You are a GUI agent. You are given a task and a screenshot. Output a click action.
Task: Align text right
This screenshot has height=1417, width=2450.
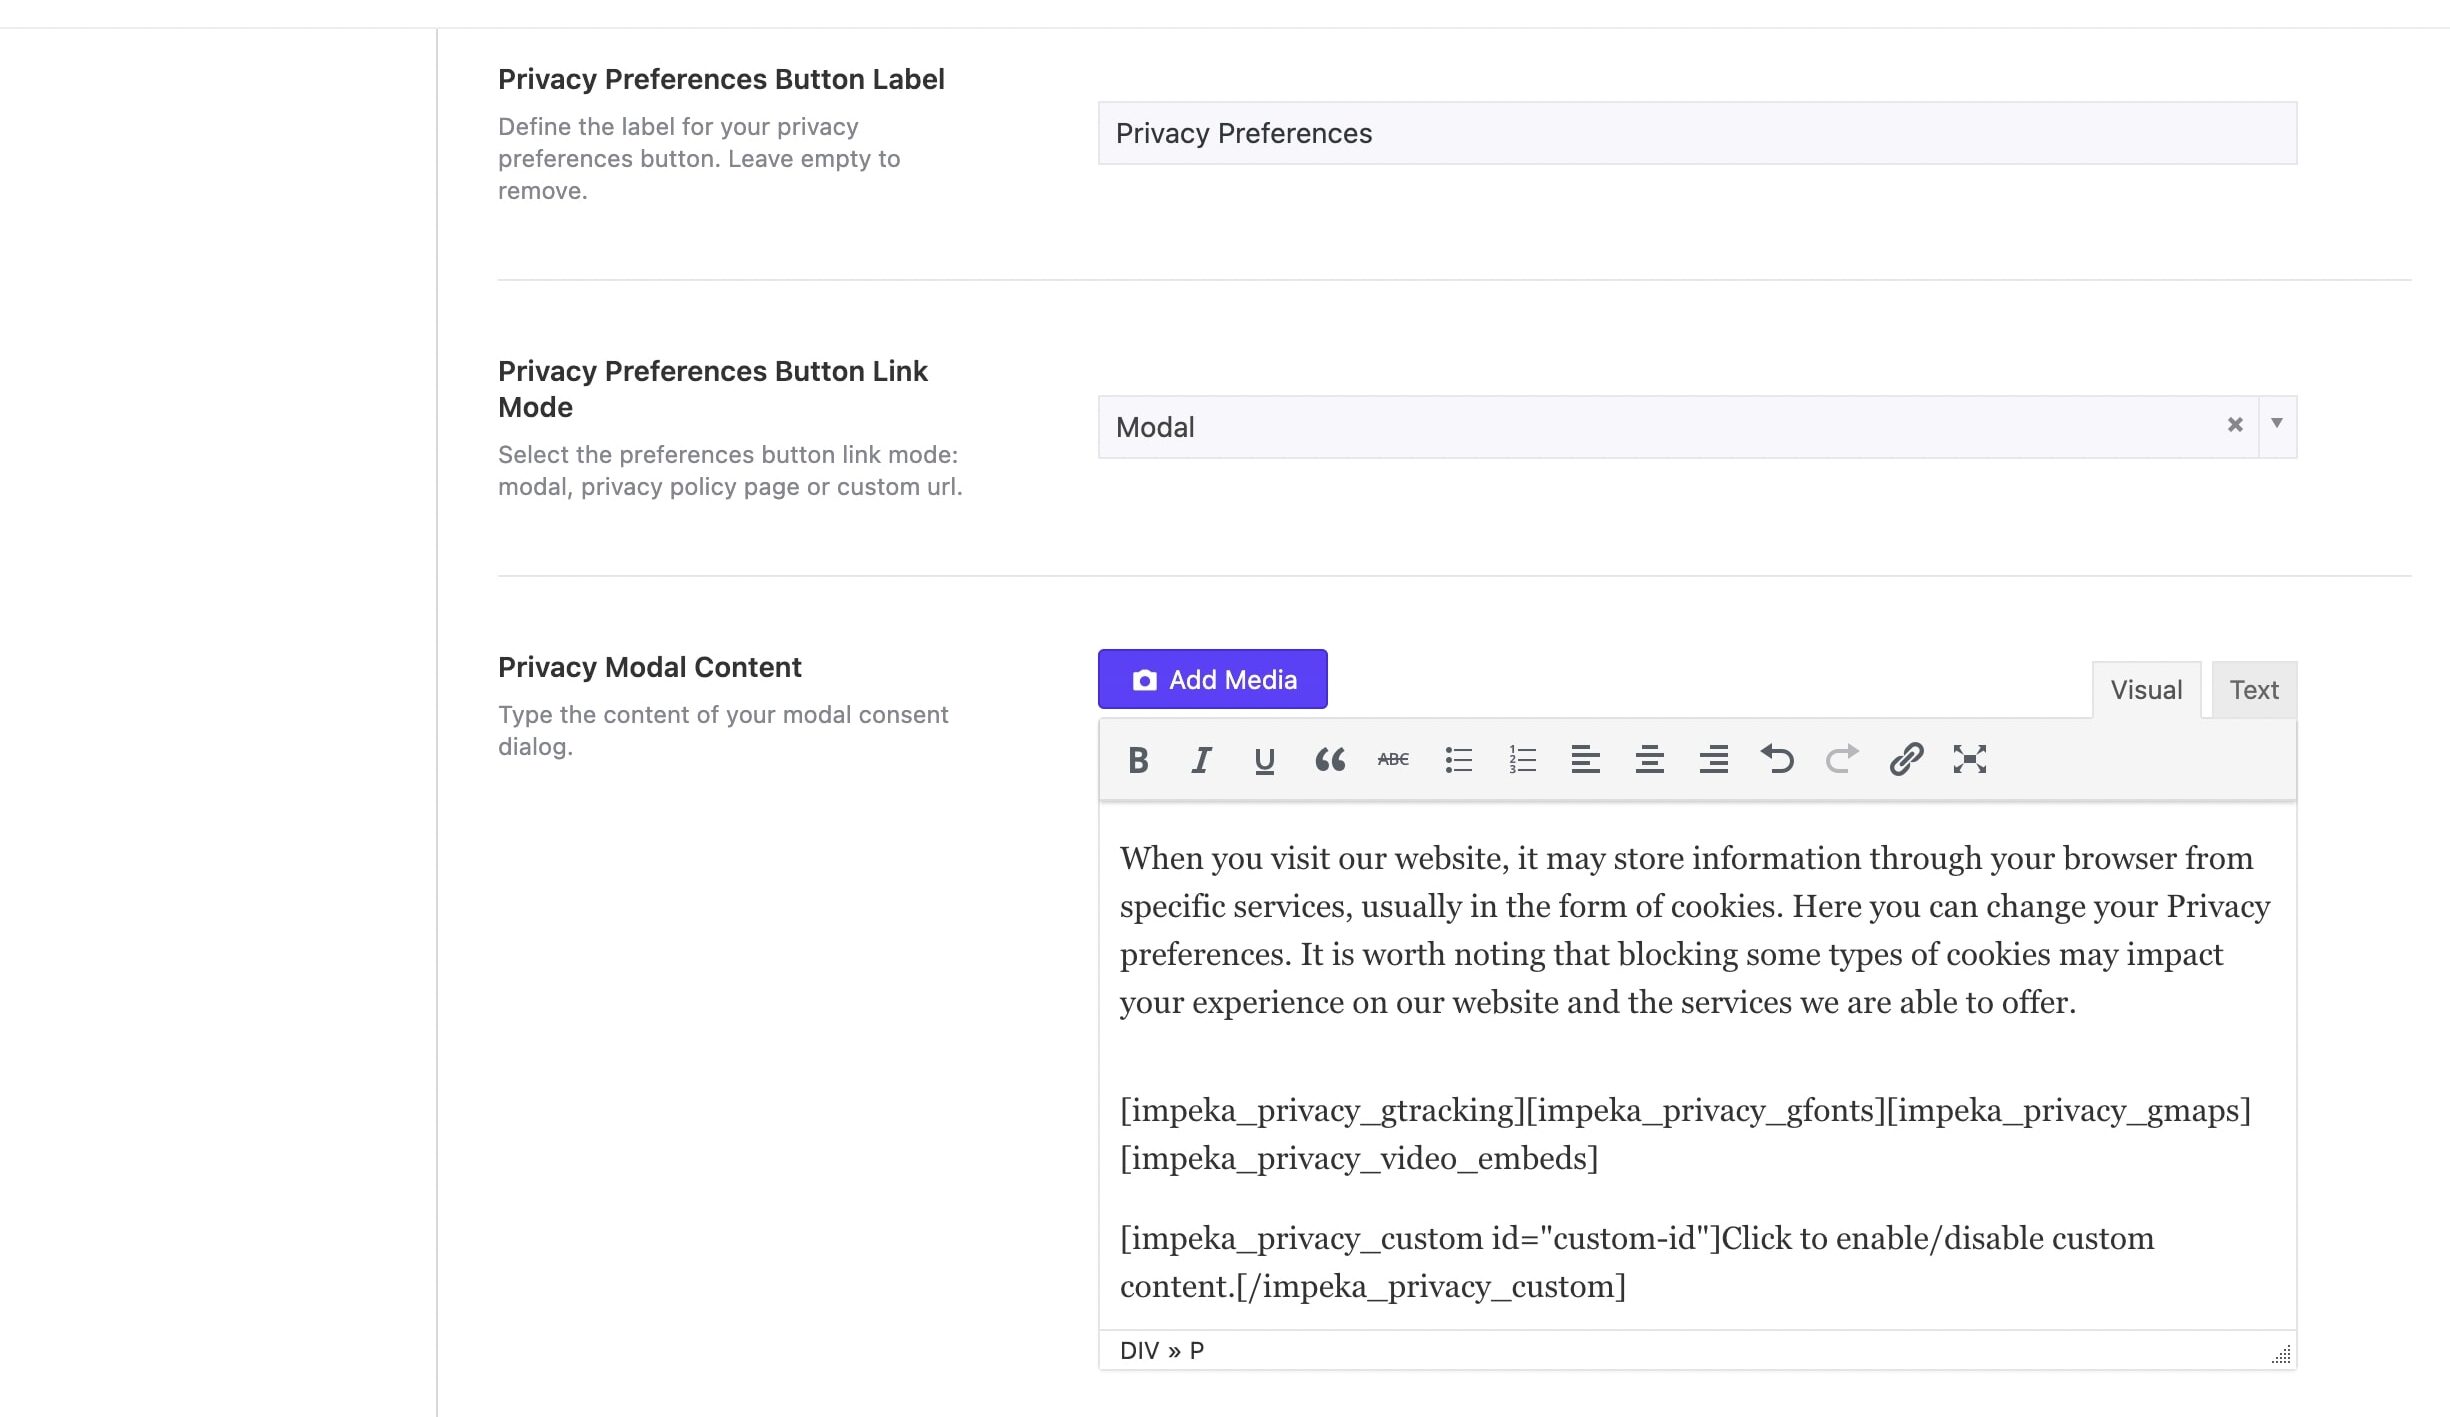pos(1714,760)
